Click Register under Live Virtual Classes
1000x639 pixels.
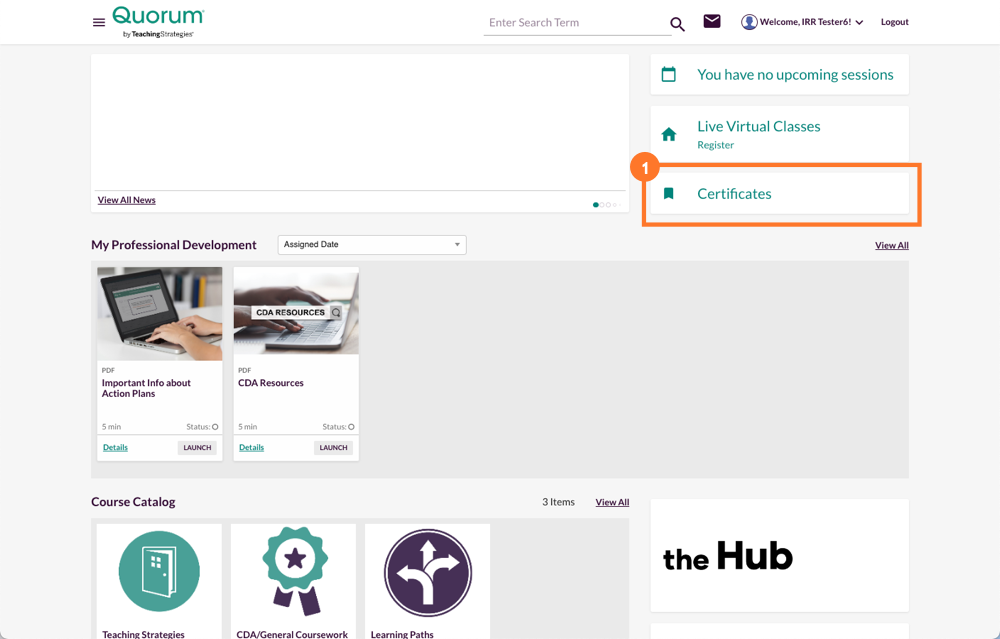pos(715,145)
